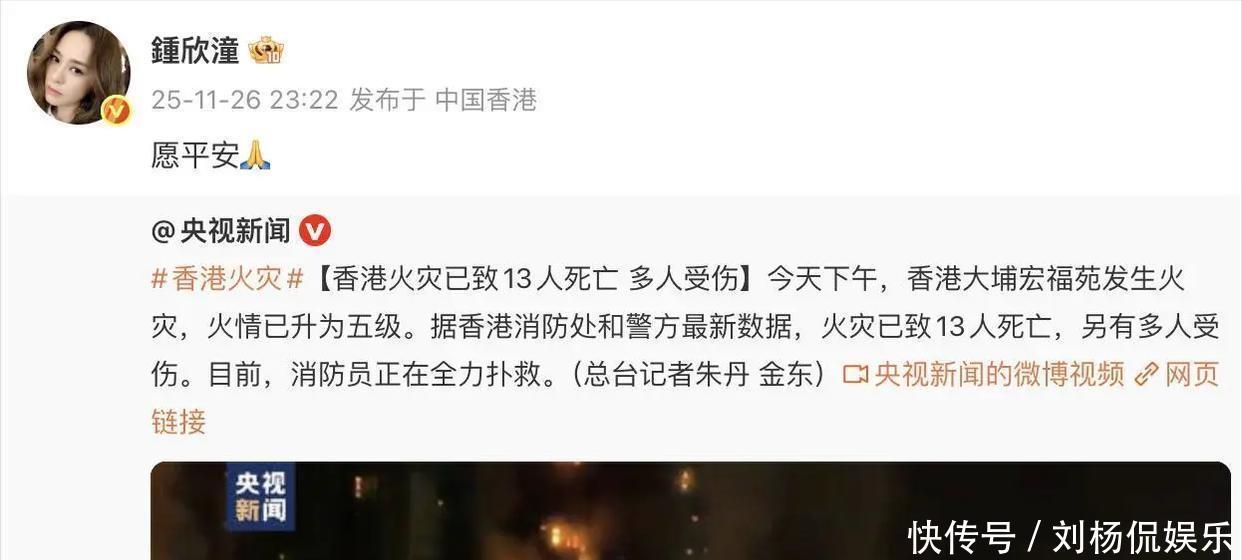Play the fire video thumbnail
This screenshot has height=560, width=1242.
[690, 510]
